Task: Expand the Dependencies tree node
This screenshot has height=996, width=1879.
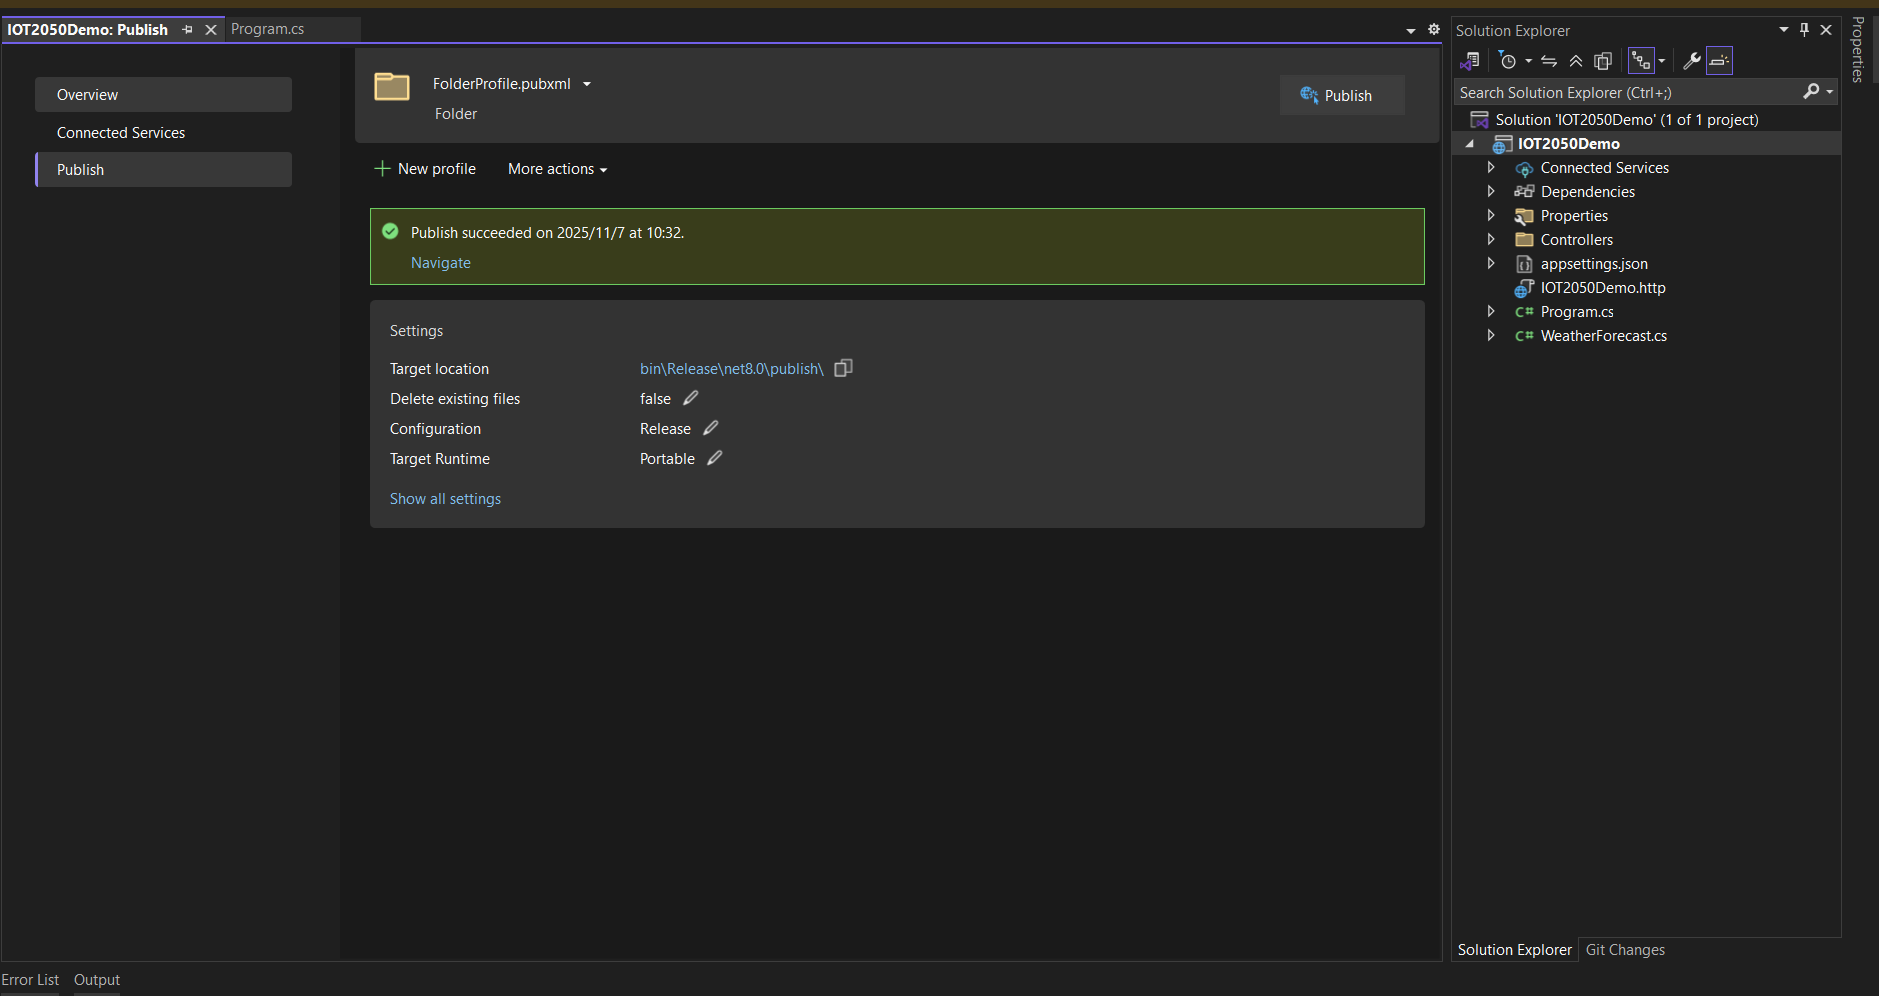Action: coord(1491,192)
